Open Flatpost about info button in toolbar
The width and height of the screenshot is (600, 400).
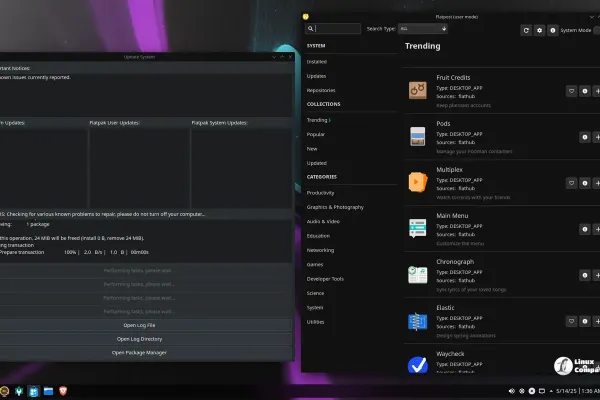(553, 30)
